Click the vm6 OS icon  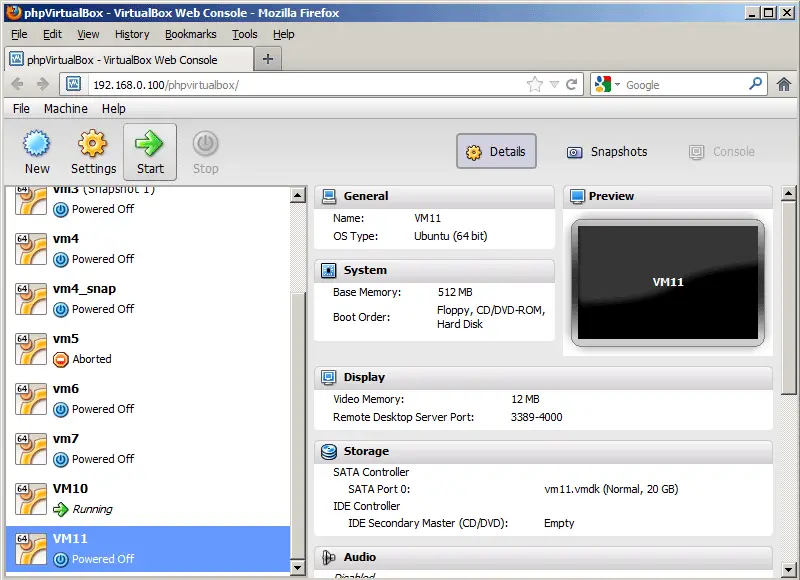coord(31,399)
